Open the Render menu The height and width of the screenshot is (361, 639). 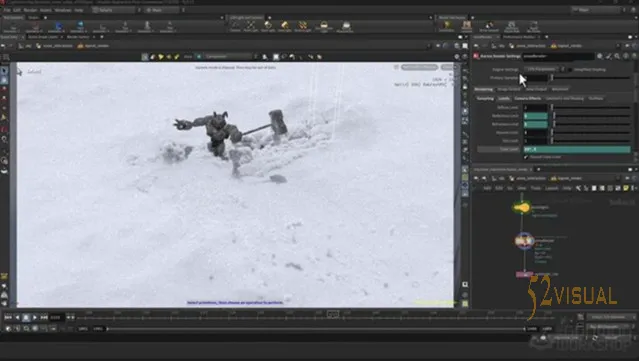30,10
